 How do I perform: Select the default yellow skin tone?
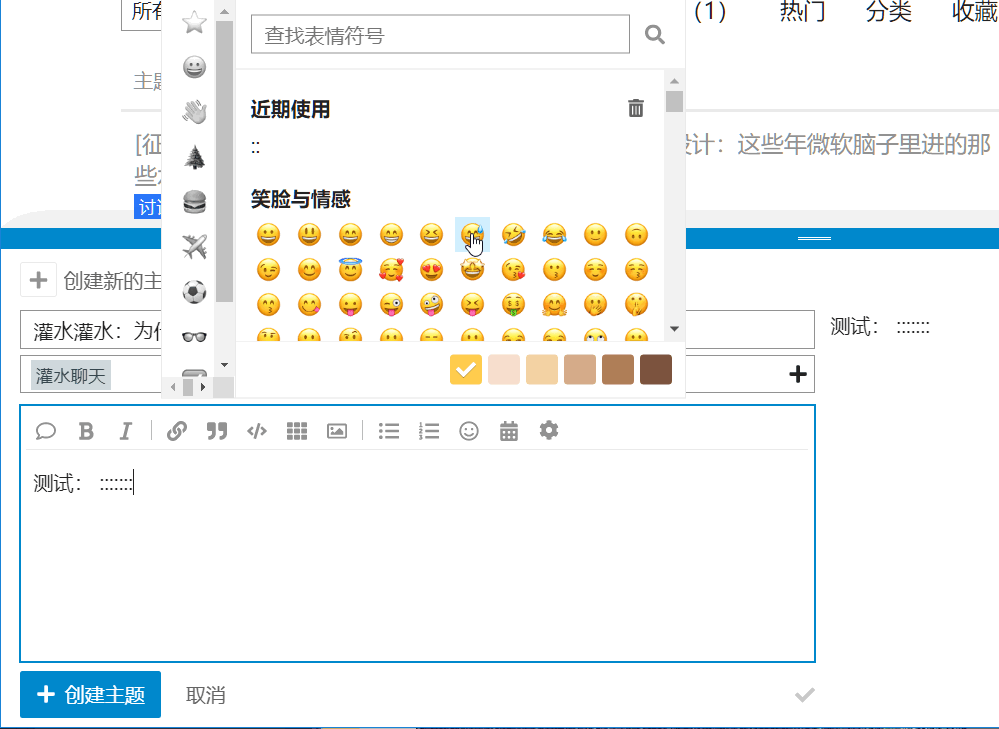point(466,369)
